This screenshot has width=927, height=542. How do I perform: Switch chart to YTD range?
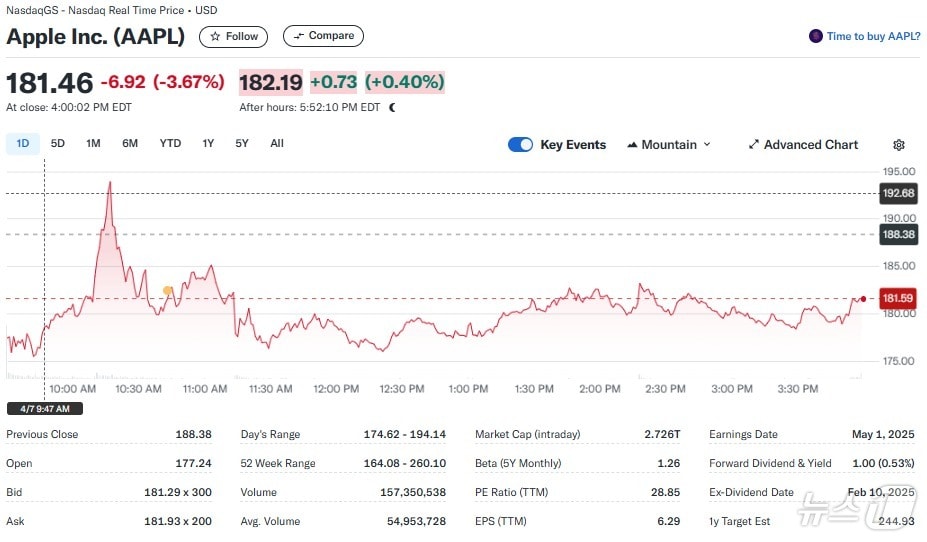(x=170, y=144)
